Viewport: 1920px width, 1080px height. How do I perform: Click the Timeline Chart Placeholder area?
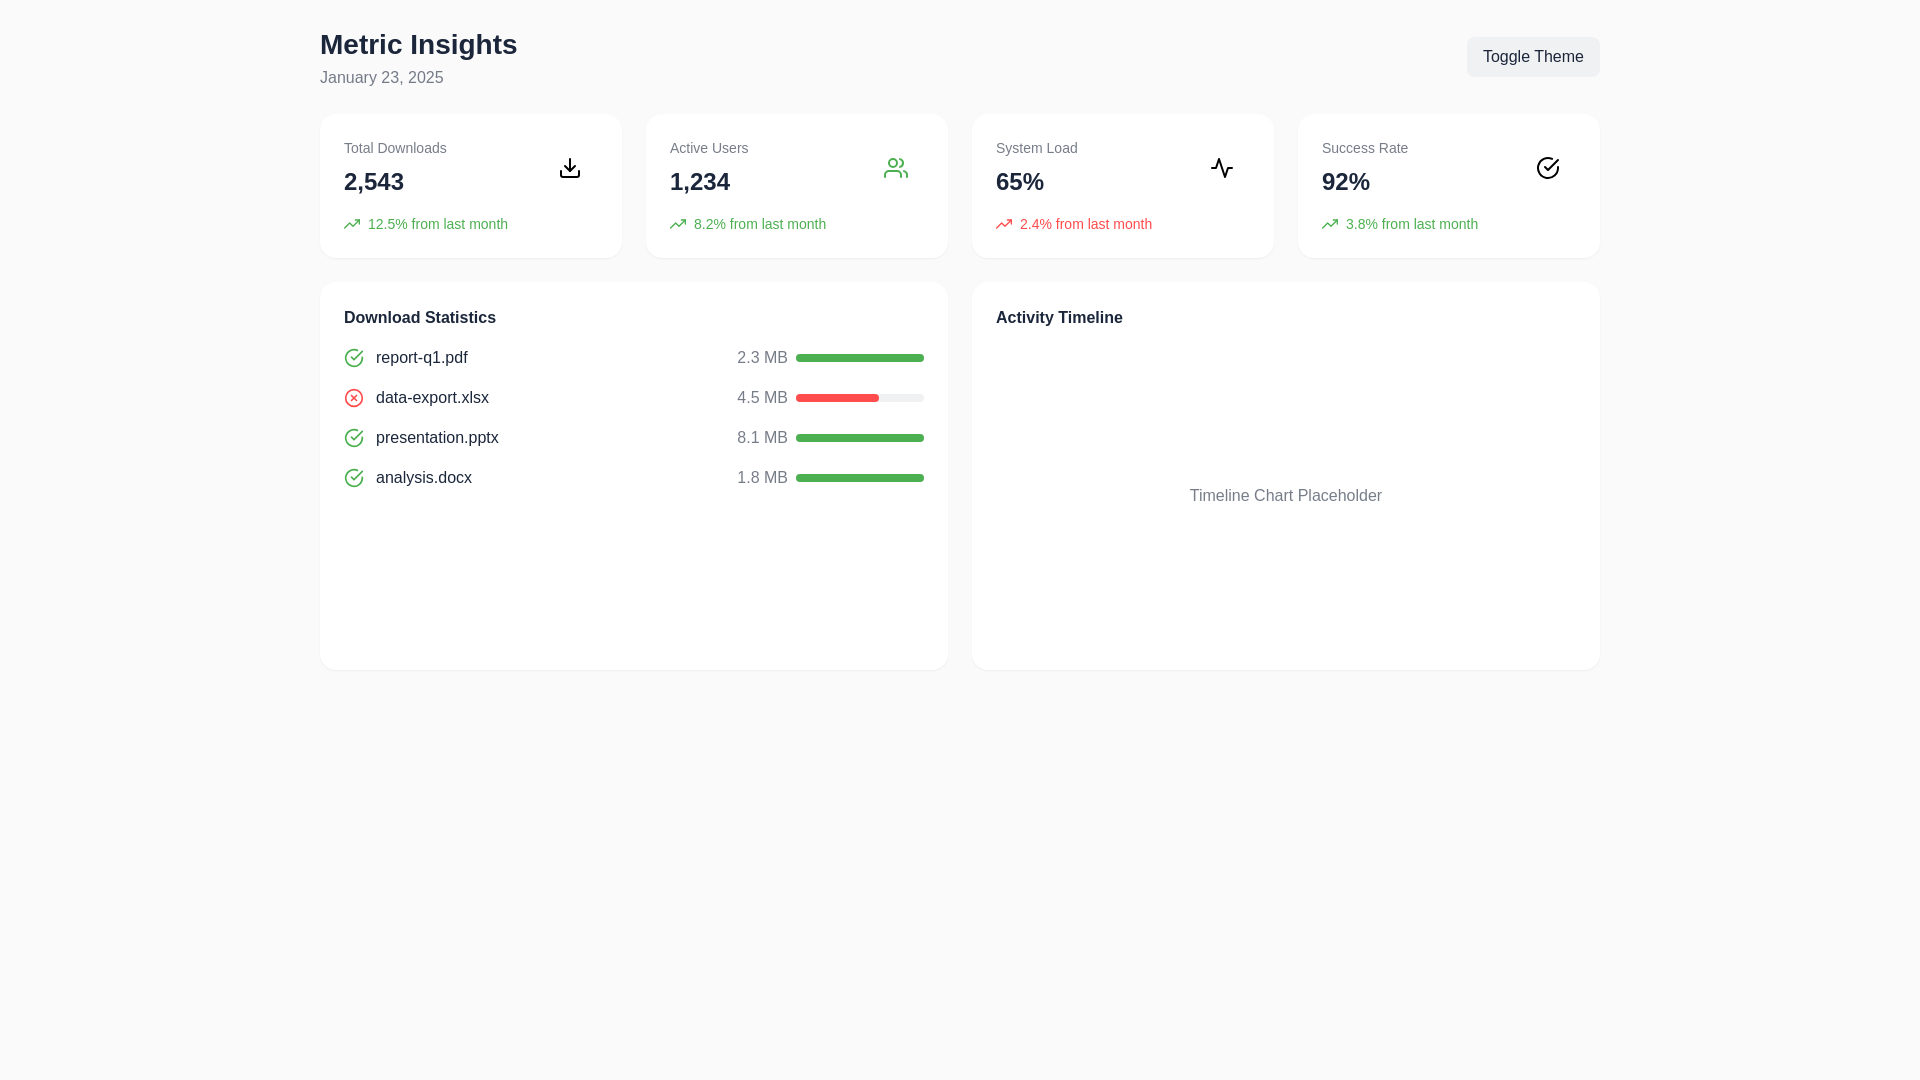1285,495
